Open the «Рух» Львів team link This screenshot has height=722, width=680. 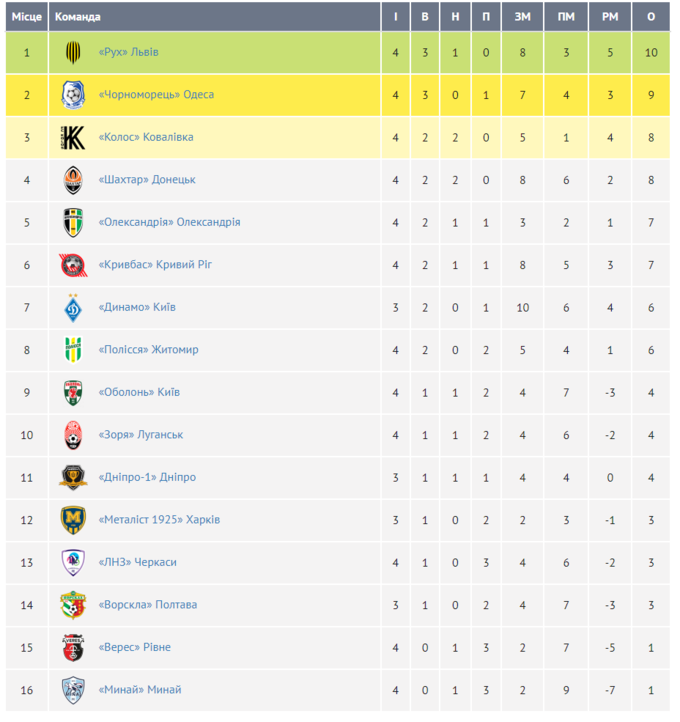[x=128, y=52]
